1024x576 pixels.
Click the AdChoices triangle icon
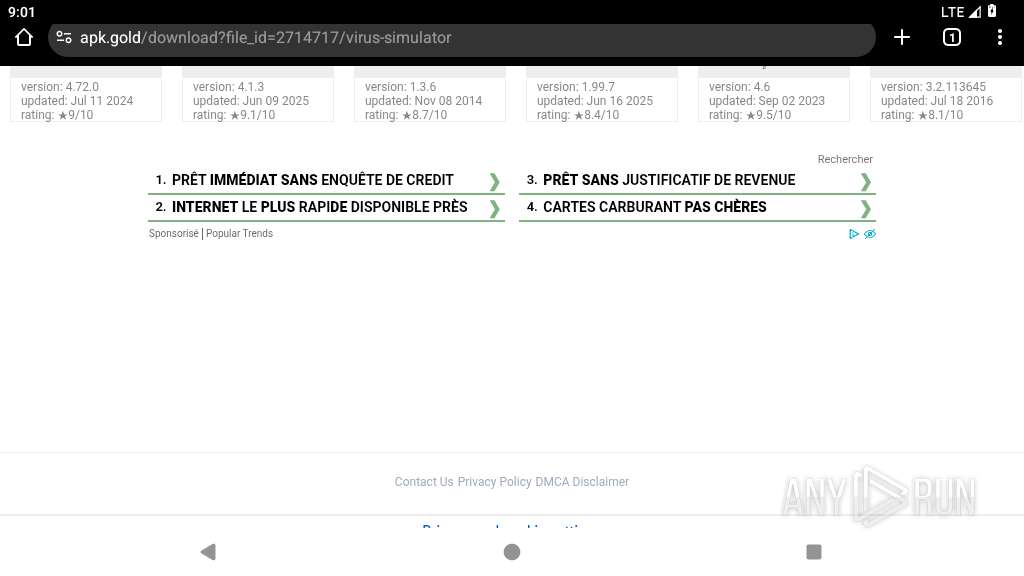(854, 234)
